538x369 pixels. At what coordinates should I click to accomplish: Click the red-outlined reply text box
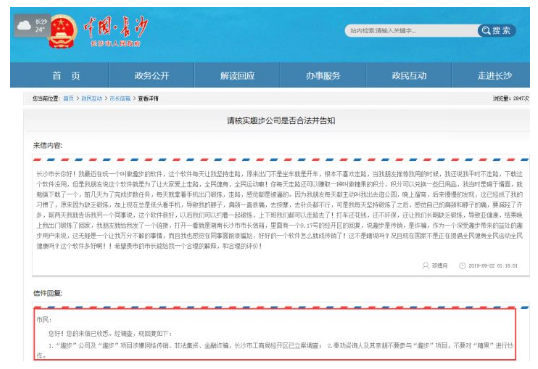click(274, 334)
